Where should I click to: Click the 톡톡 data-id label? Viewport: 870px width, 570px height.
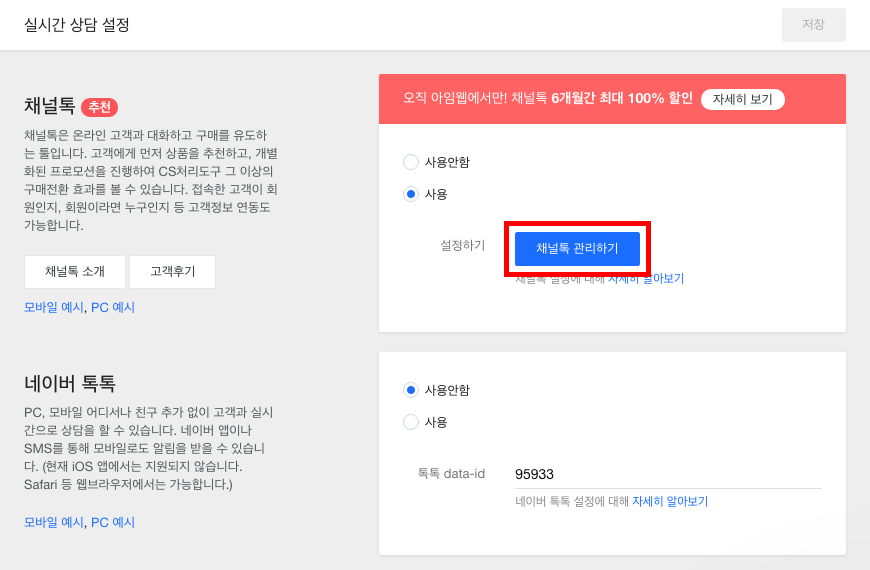click(x=451, y=473)
